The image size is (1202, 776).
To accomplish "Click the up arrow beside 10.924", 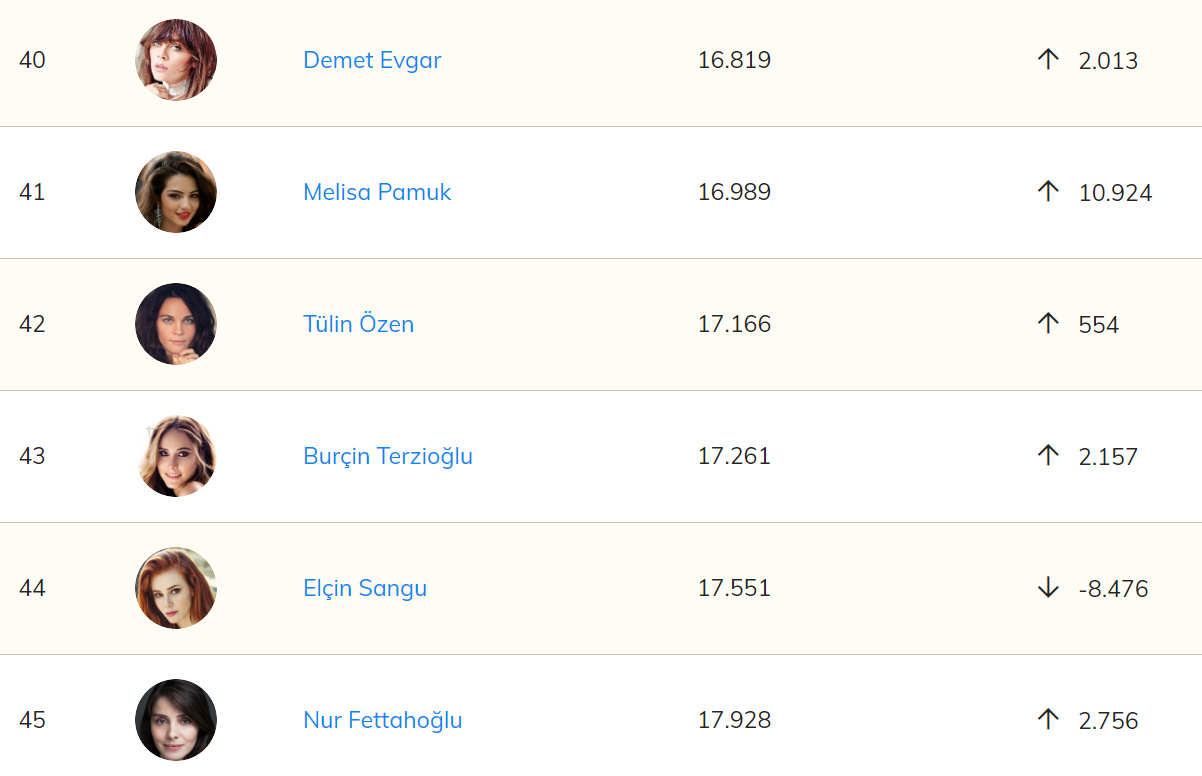I will (1047, 192).
